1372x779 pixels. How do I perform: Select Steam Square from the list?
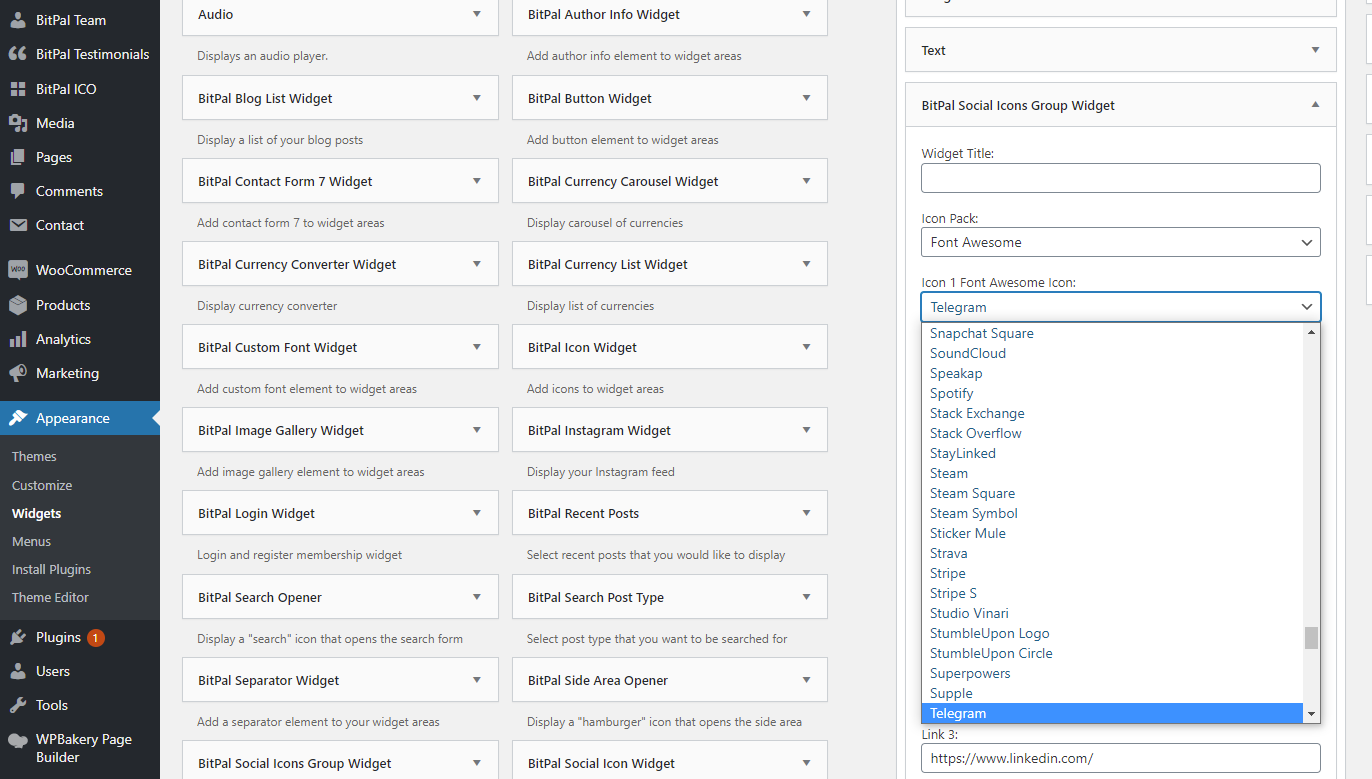click(x=1112, y=493)
